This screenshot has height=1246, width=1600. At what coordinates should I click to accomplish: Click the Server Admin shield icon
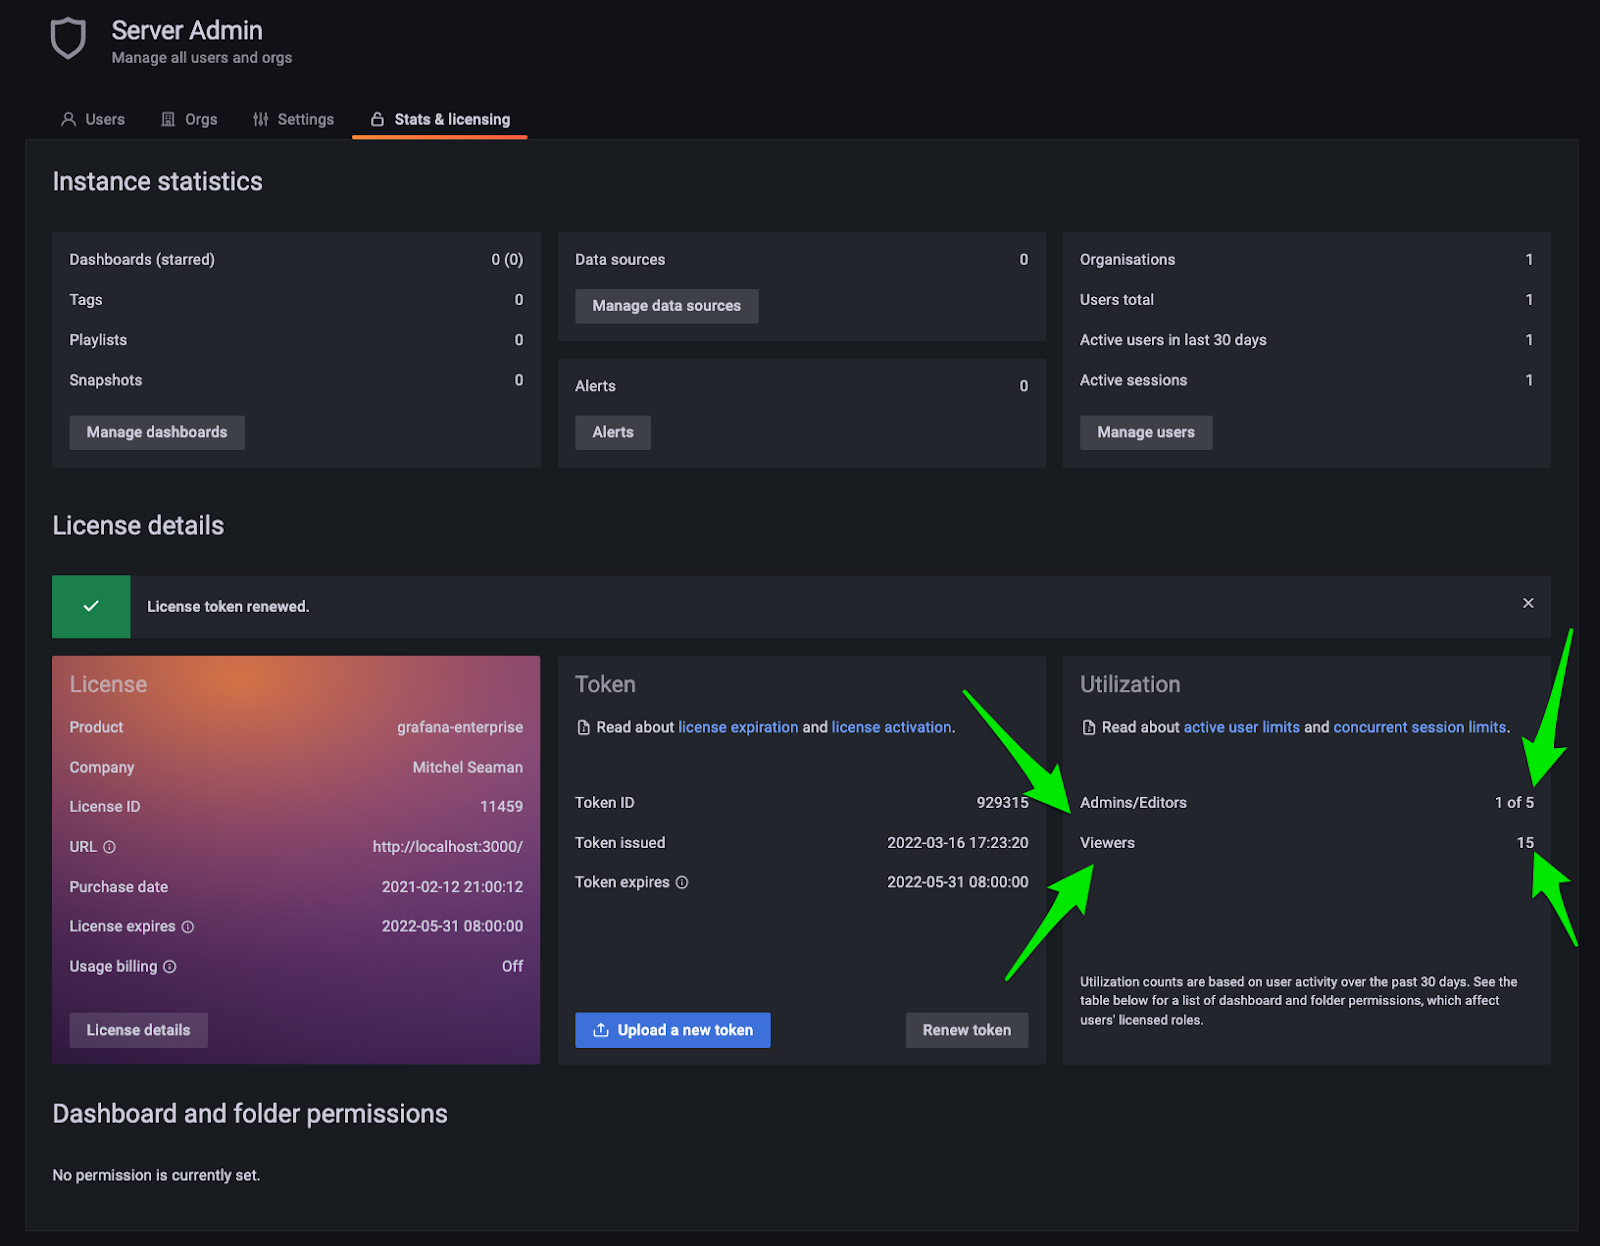tap(68, 39)
